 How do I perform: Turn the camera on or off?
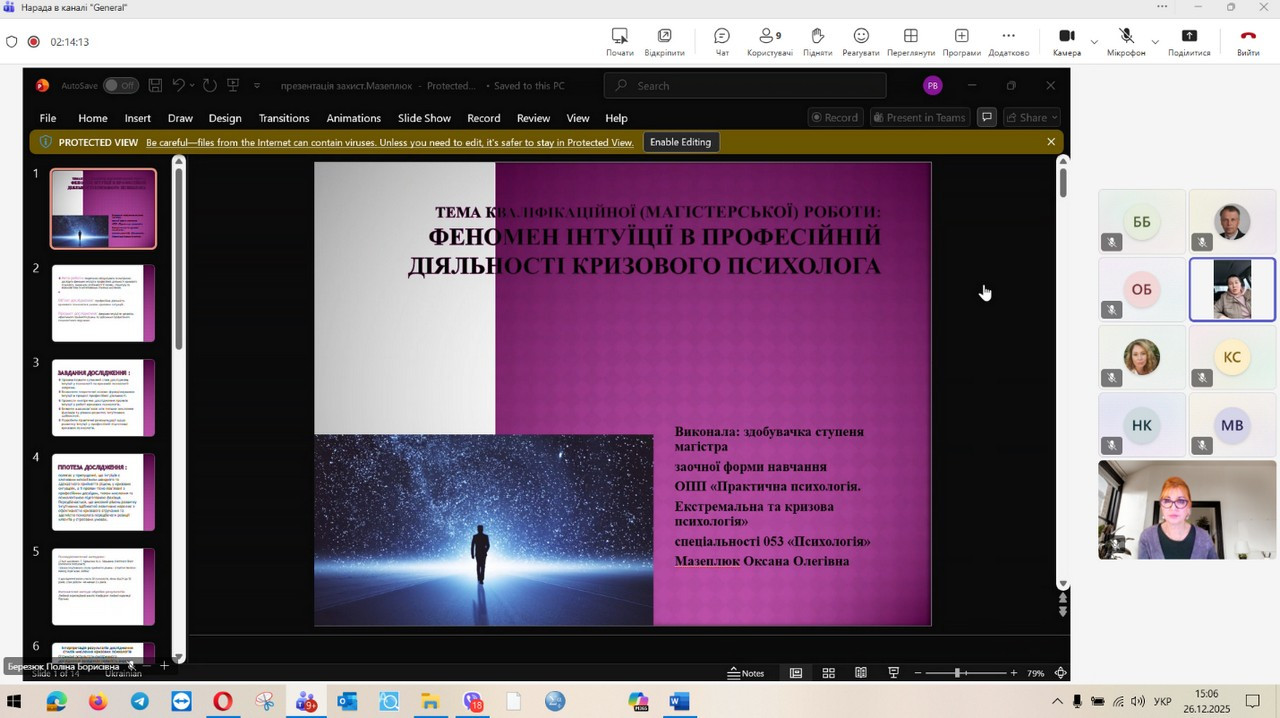click(x=1066, y=41)
